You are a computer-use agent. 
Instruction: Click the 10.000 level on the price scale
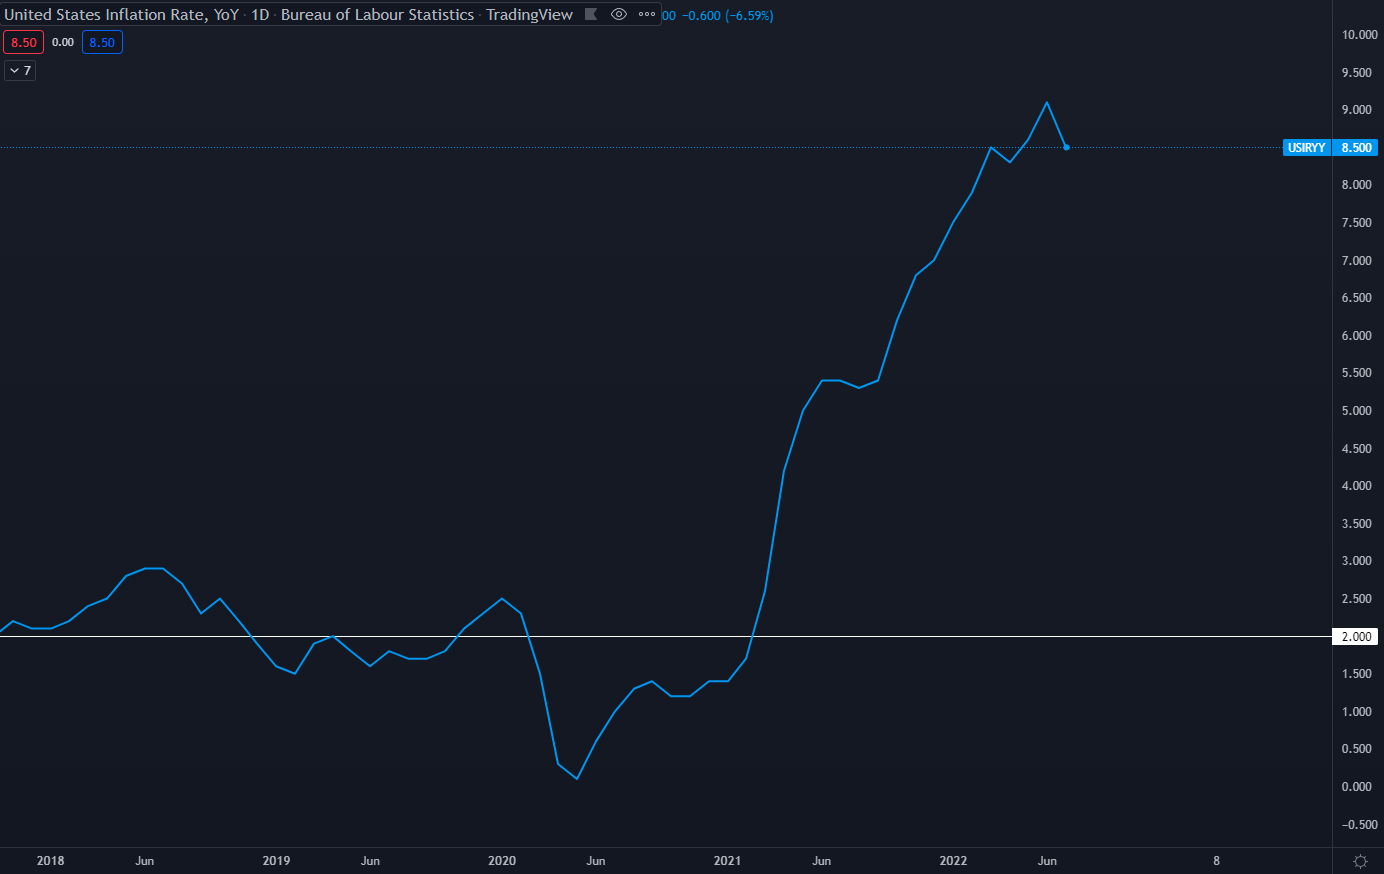pos(1359,35)
